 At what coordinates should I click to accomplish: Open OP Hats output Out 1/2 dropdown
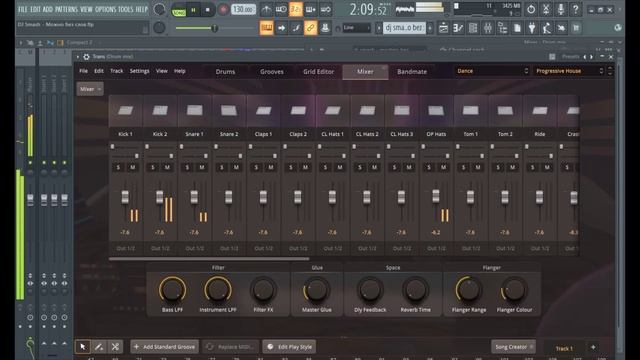coord(436,248)
